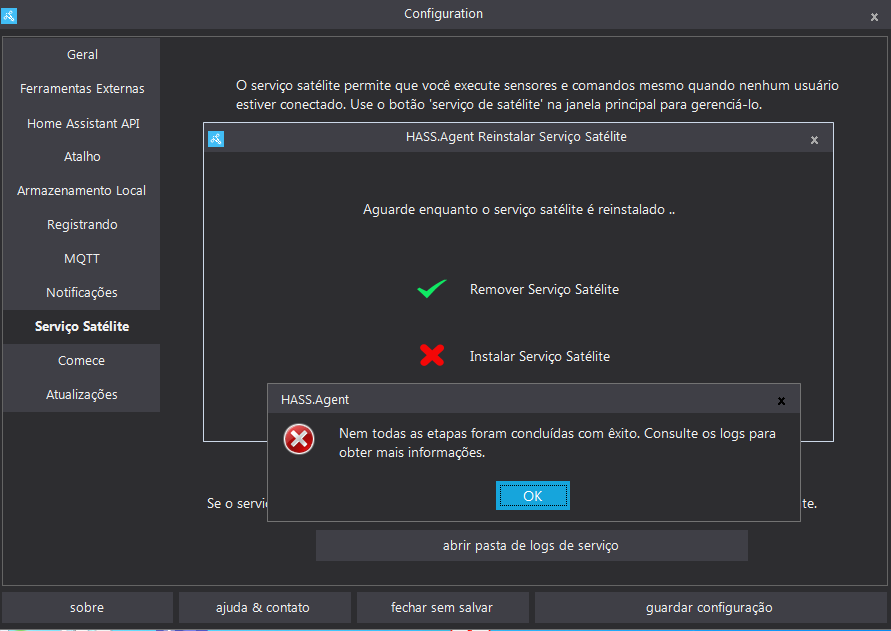Click the HASS.Agent icon in the Configuration title bar
Viewport: 891px width, 631px height.
coord(10,15)
